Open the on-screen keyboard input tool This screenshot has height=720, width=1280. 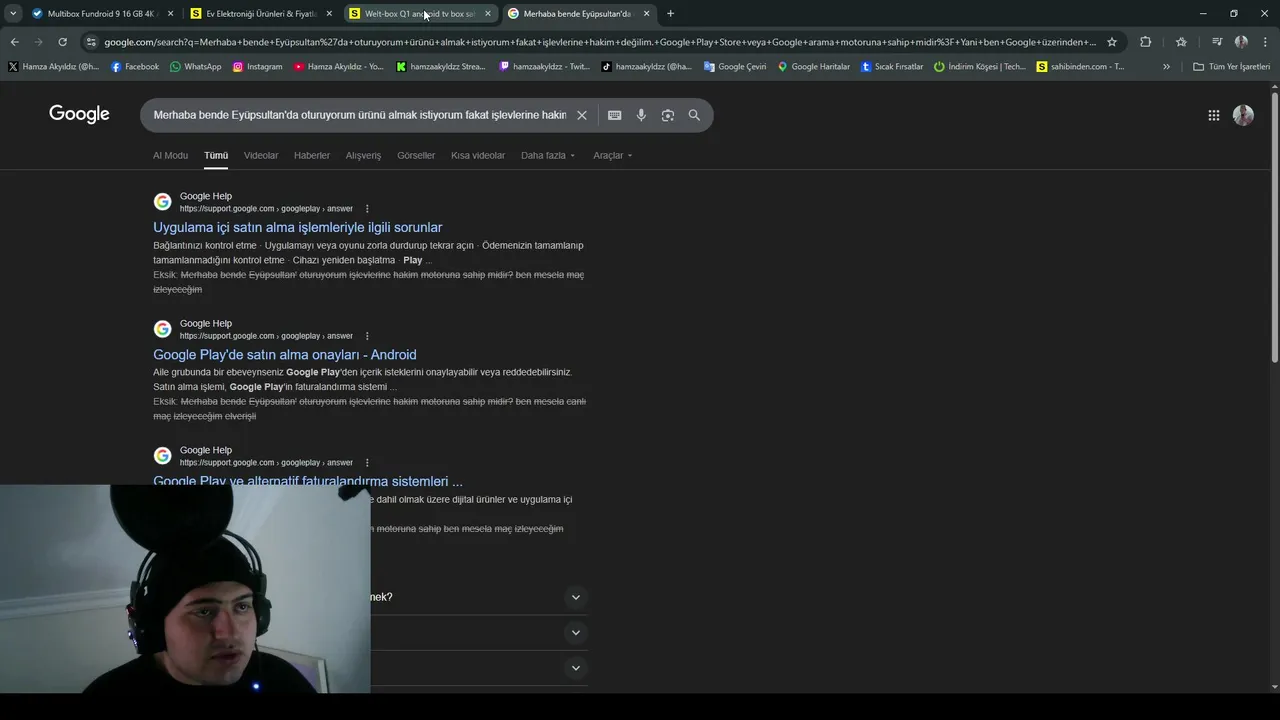(x=614, y=115)
